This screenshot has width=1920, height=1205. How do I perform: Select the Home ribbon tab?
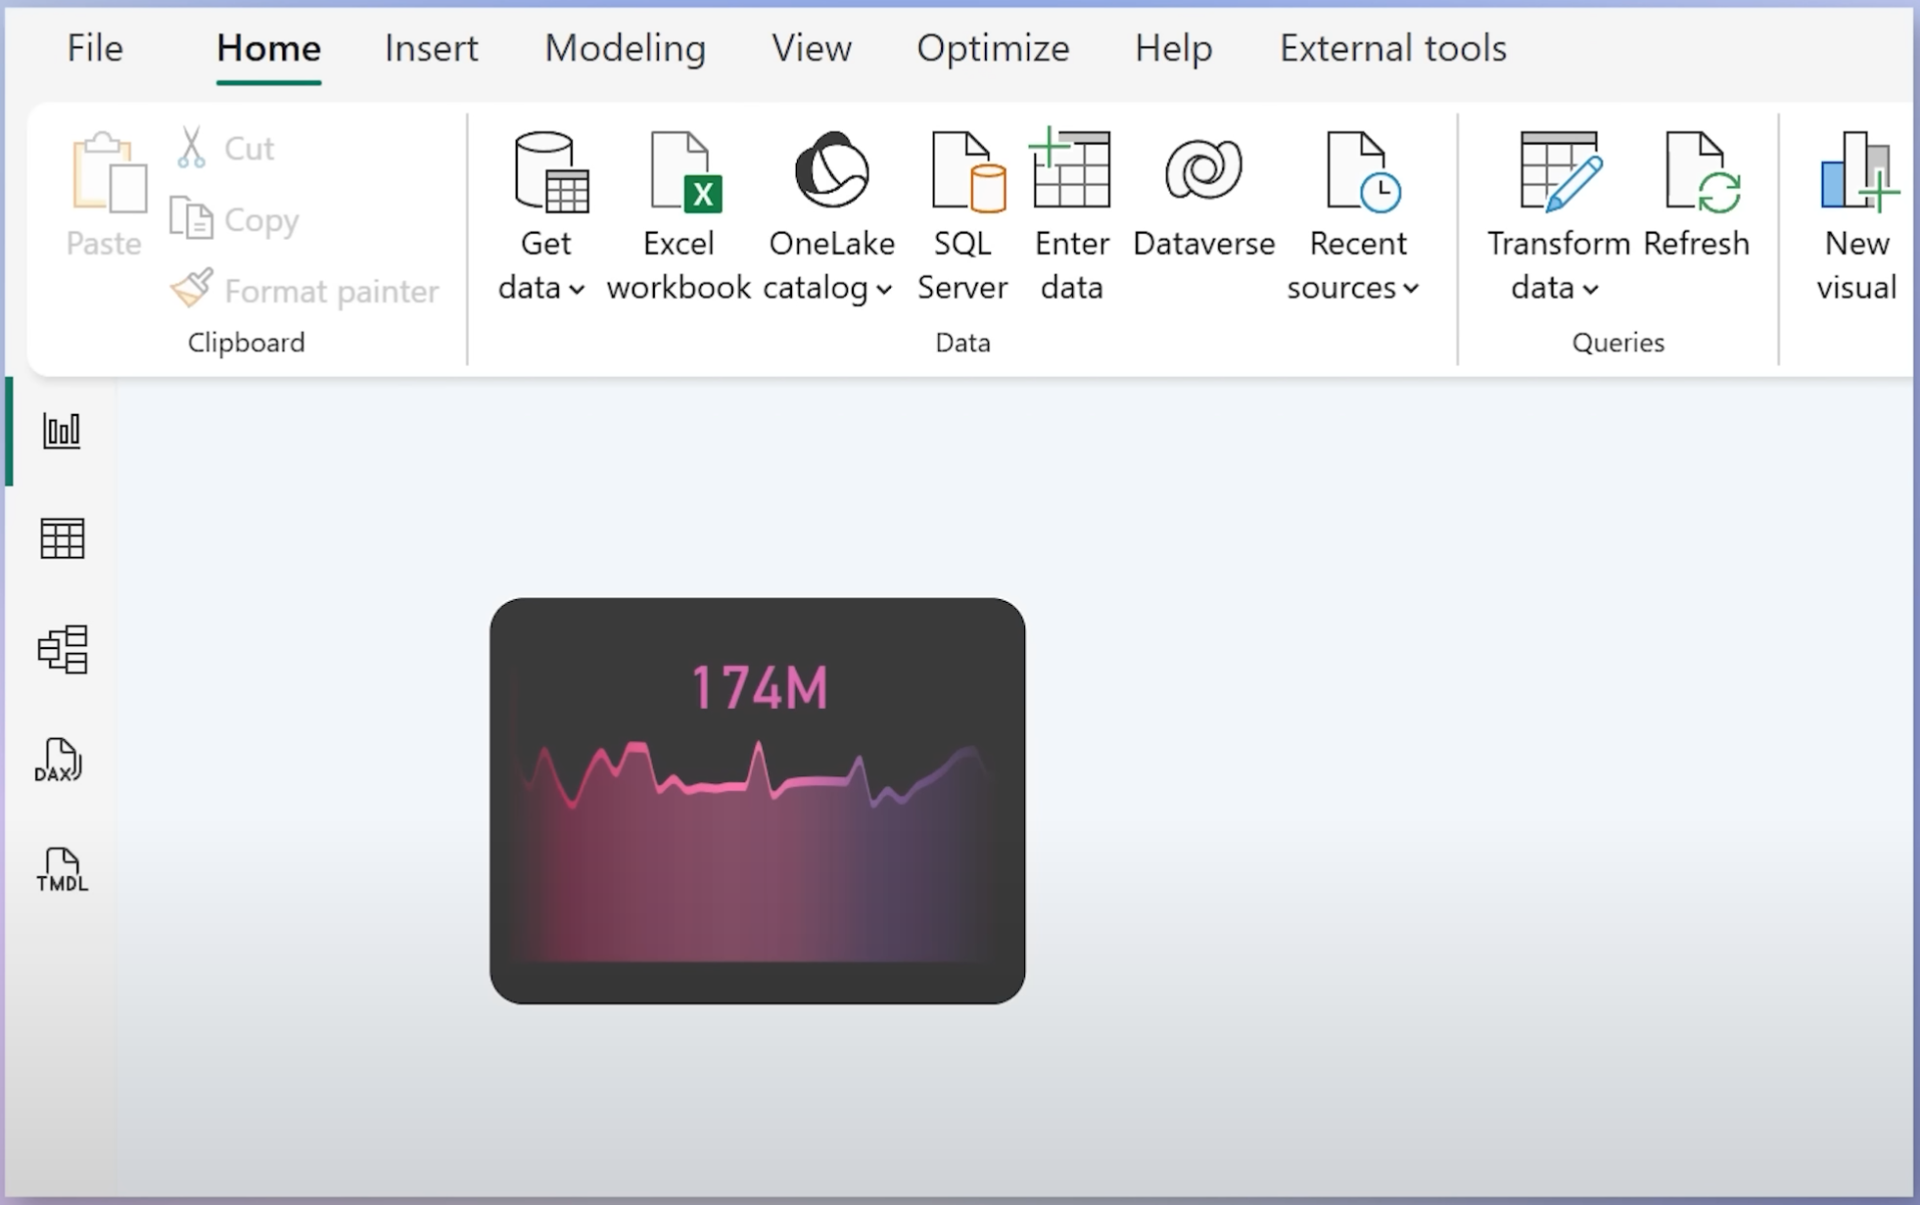pos(268,48)
